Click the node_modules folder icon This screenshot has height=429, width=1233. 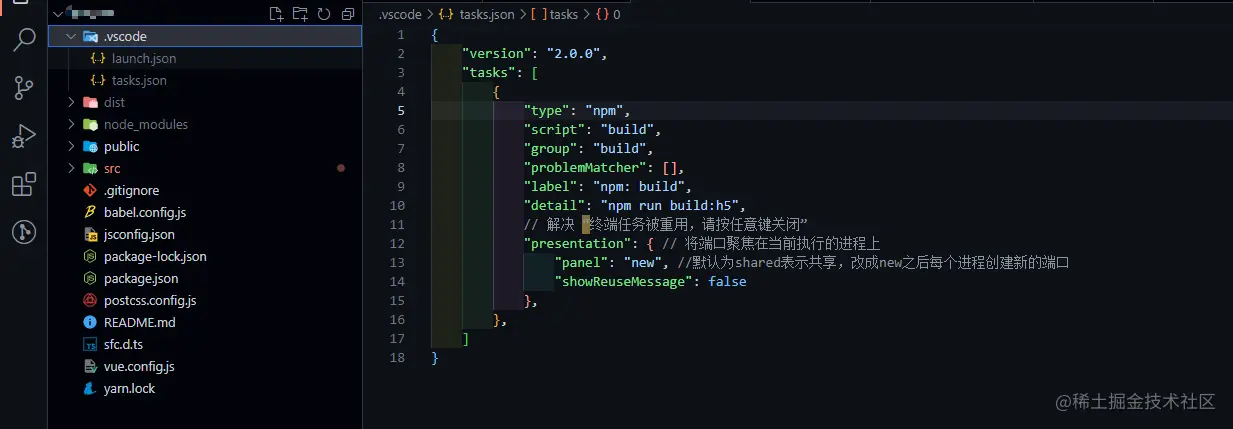90,124
